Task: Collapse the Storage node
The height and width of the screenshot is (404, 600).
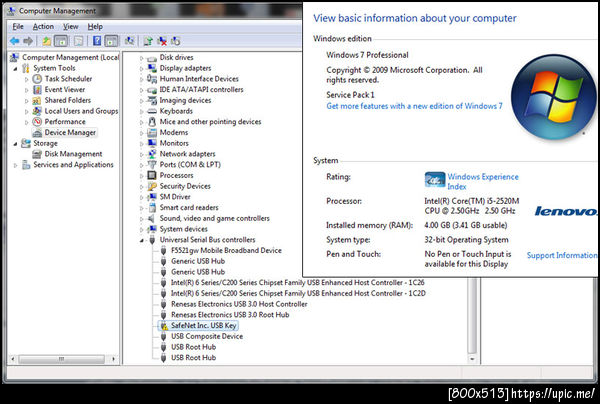Action: click(16, 143)
